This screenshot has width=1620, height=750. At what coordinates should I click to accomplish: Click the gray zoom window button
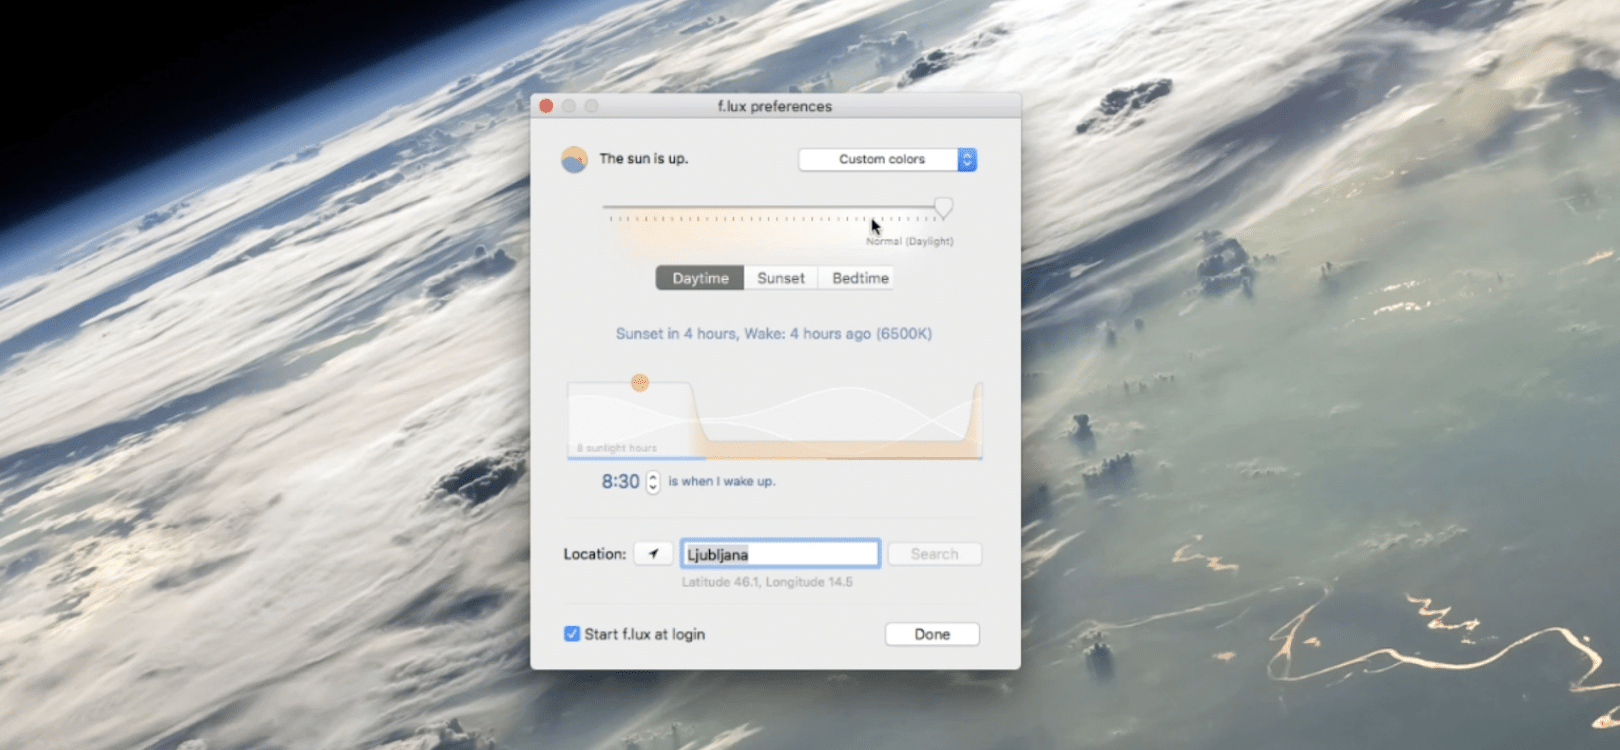592,106
